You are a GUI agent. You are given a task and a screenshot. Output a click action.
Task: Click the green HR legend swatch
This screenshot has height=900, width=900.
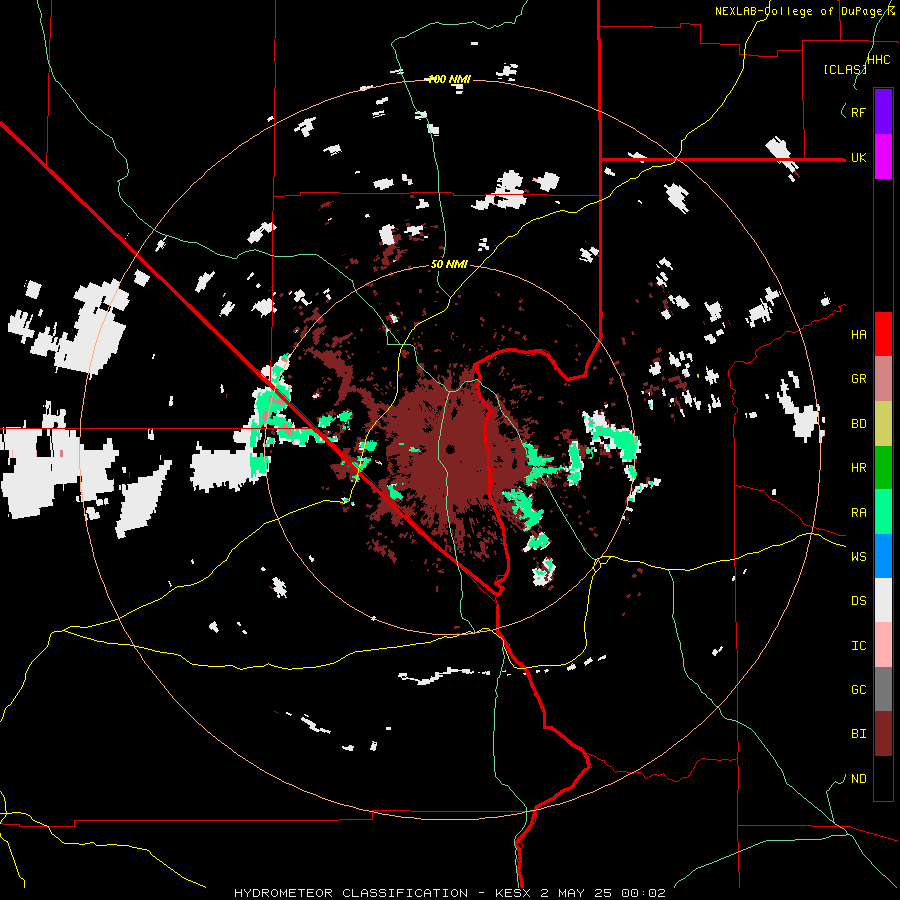883,468
